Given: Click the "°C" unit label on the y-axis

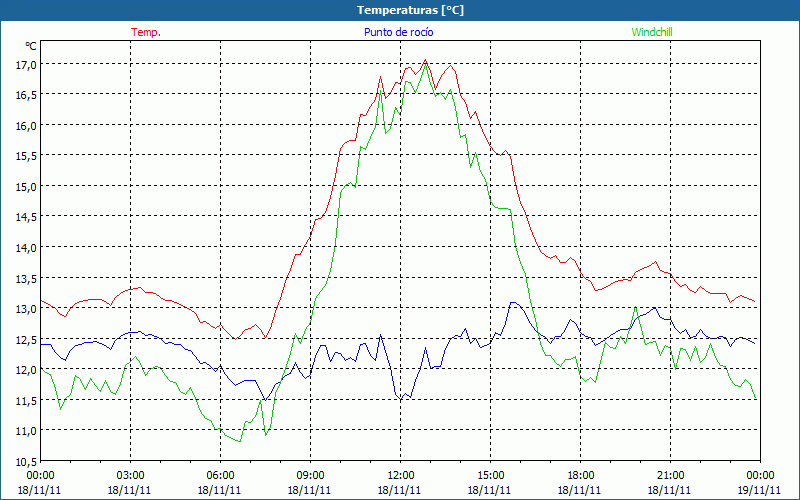Looking at the screenshot, I should click(x=31, y=46).
